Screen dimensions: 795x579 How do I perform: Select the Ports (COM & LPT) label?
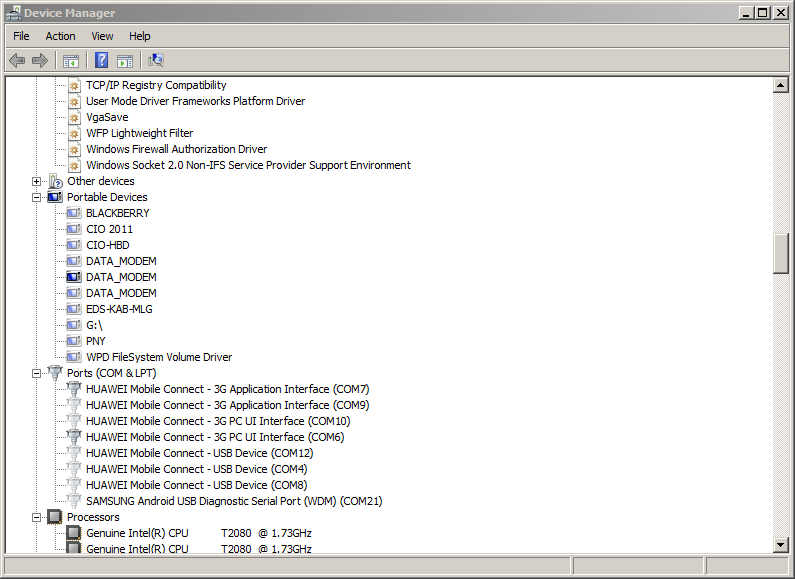tap(112, 373)
